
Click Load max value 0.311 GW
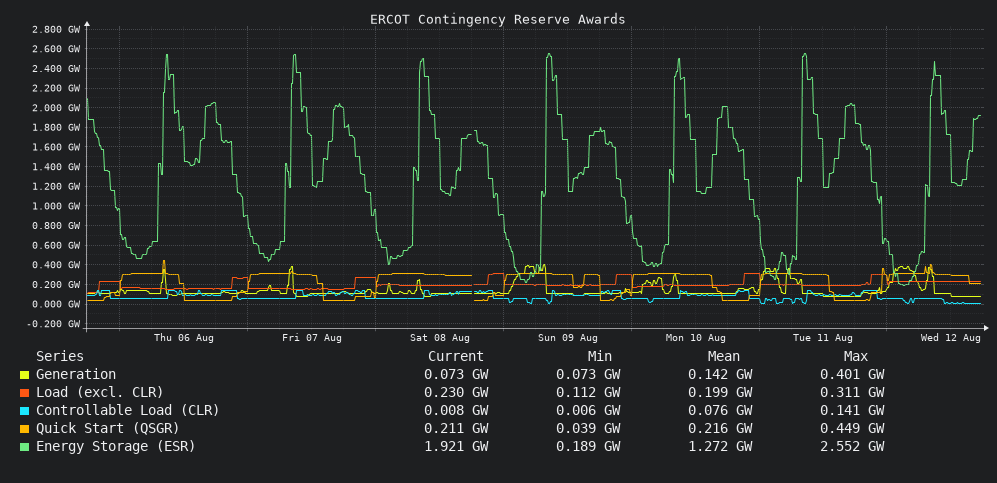tap(852, 393)
